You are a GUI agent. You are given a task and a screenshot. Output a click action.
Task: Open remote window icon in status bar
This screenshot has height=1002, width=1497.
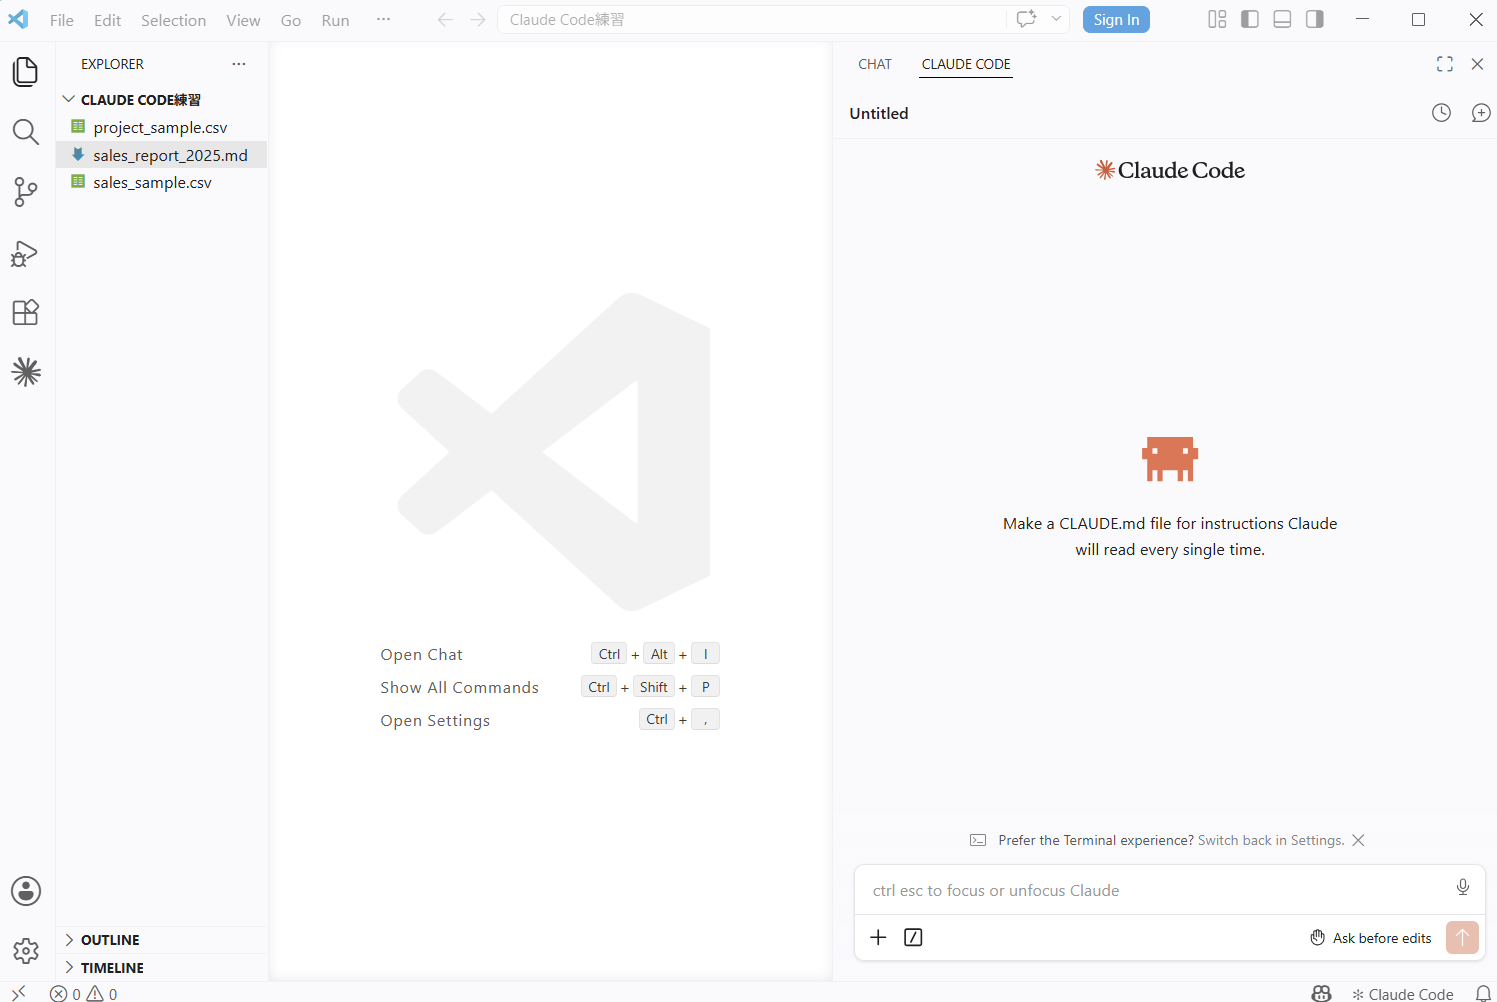[19, 993]
